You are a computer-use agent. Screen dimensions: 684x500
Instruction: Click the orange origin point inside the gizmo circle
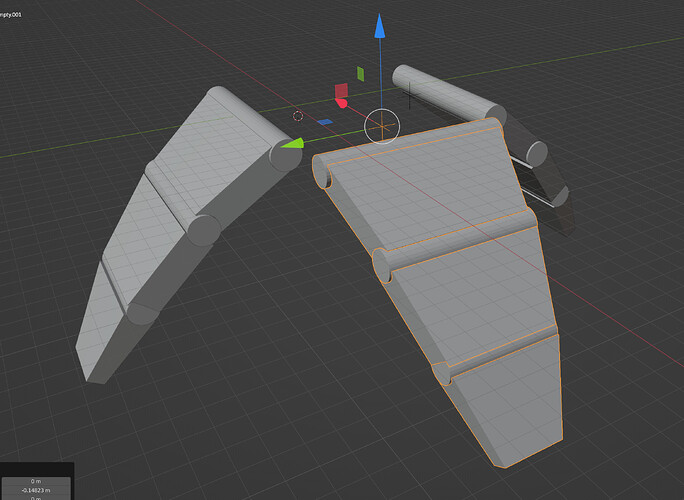point(382,127)
